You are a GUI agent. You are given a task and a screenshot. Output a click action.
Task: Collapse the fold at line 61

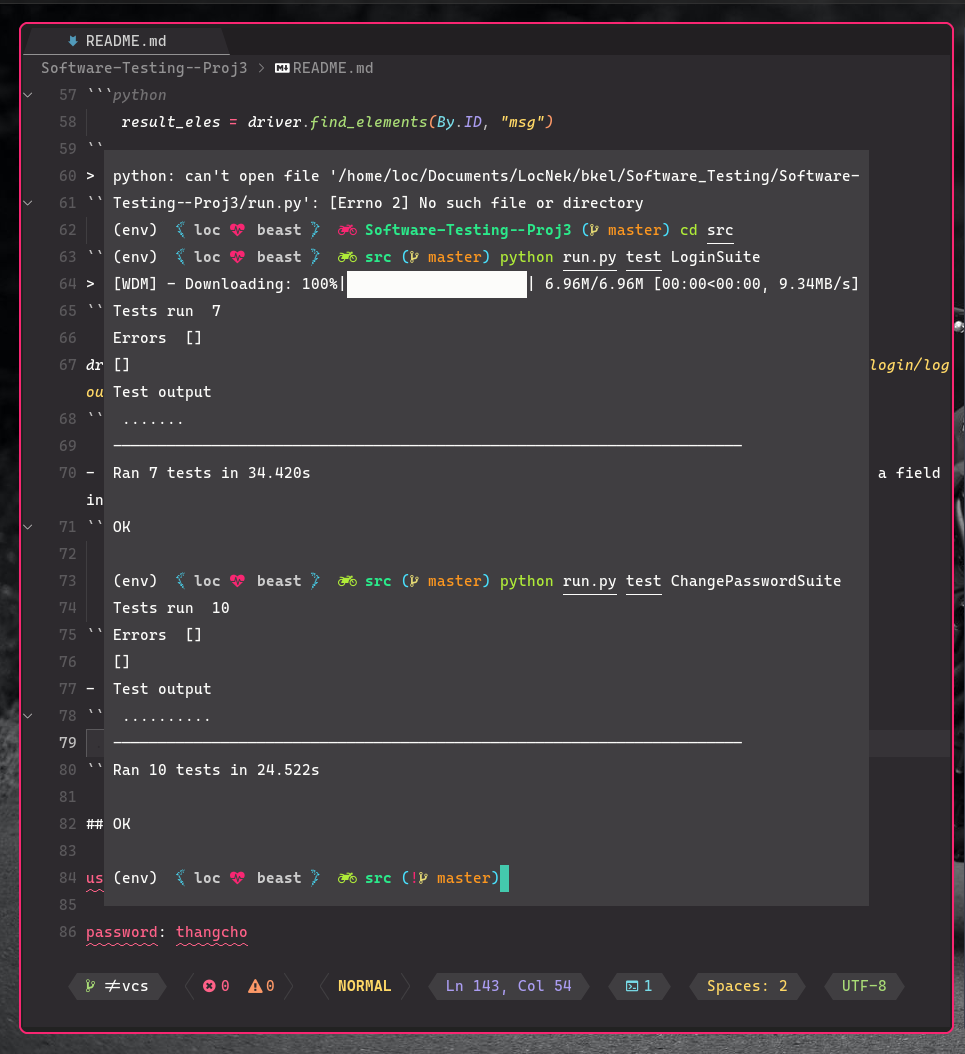click(x=28, y=202)
